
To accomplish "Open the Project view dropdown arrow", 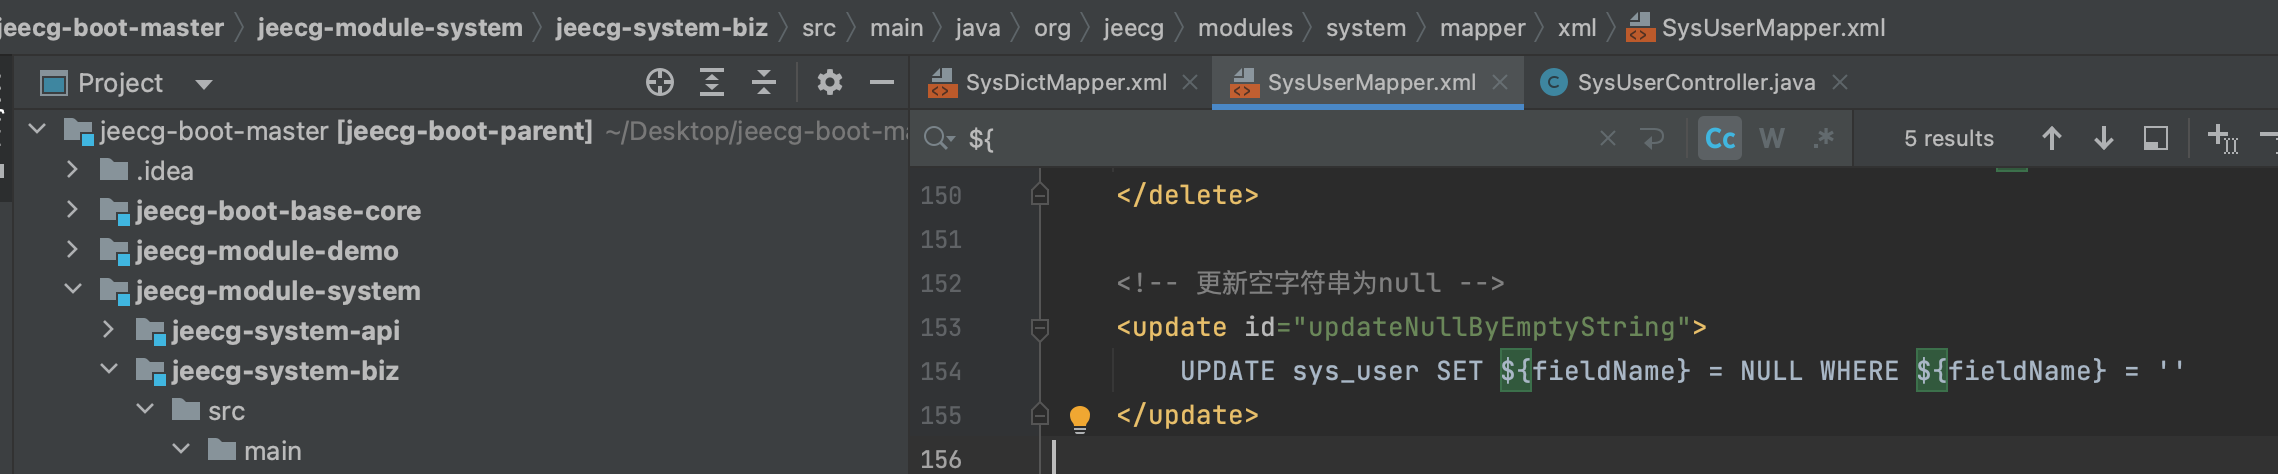I will coord(204,84).
